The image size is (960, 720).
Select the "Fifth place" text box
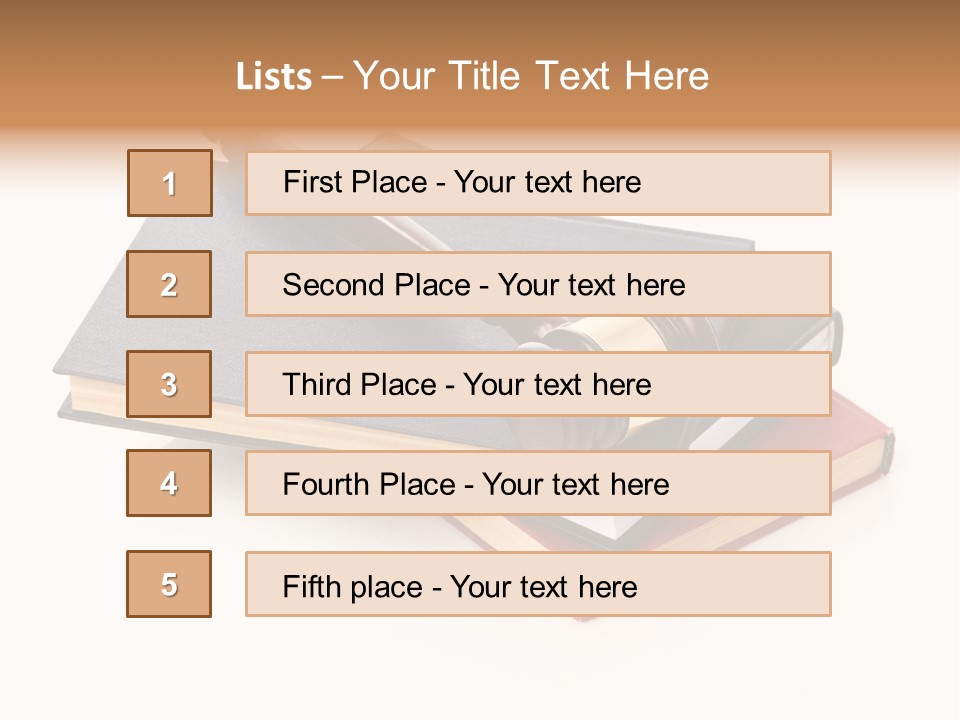(538, 584)
